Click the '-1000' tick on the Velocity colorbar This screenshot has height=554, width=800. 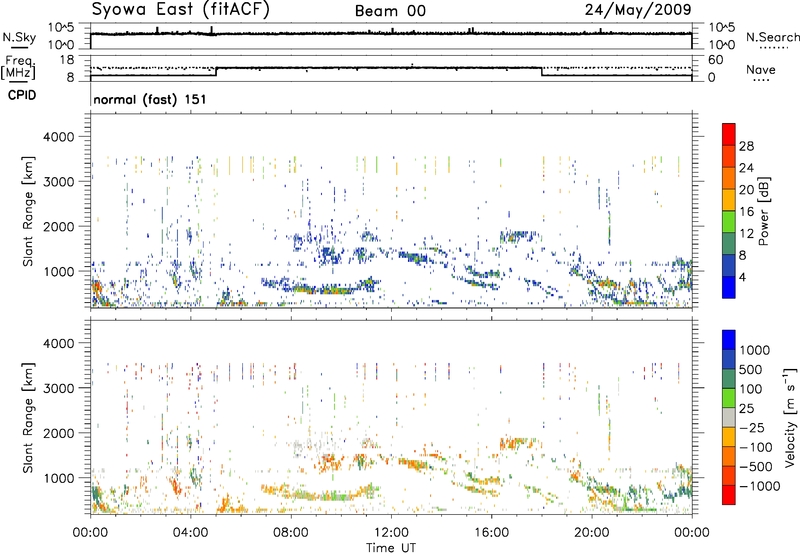coord(760,486)
